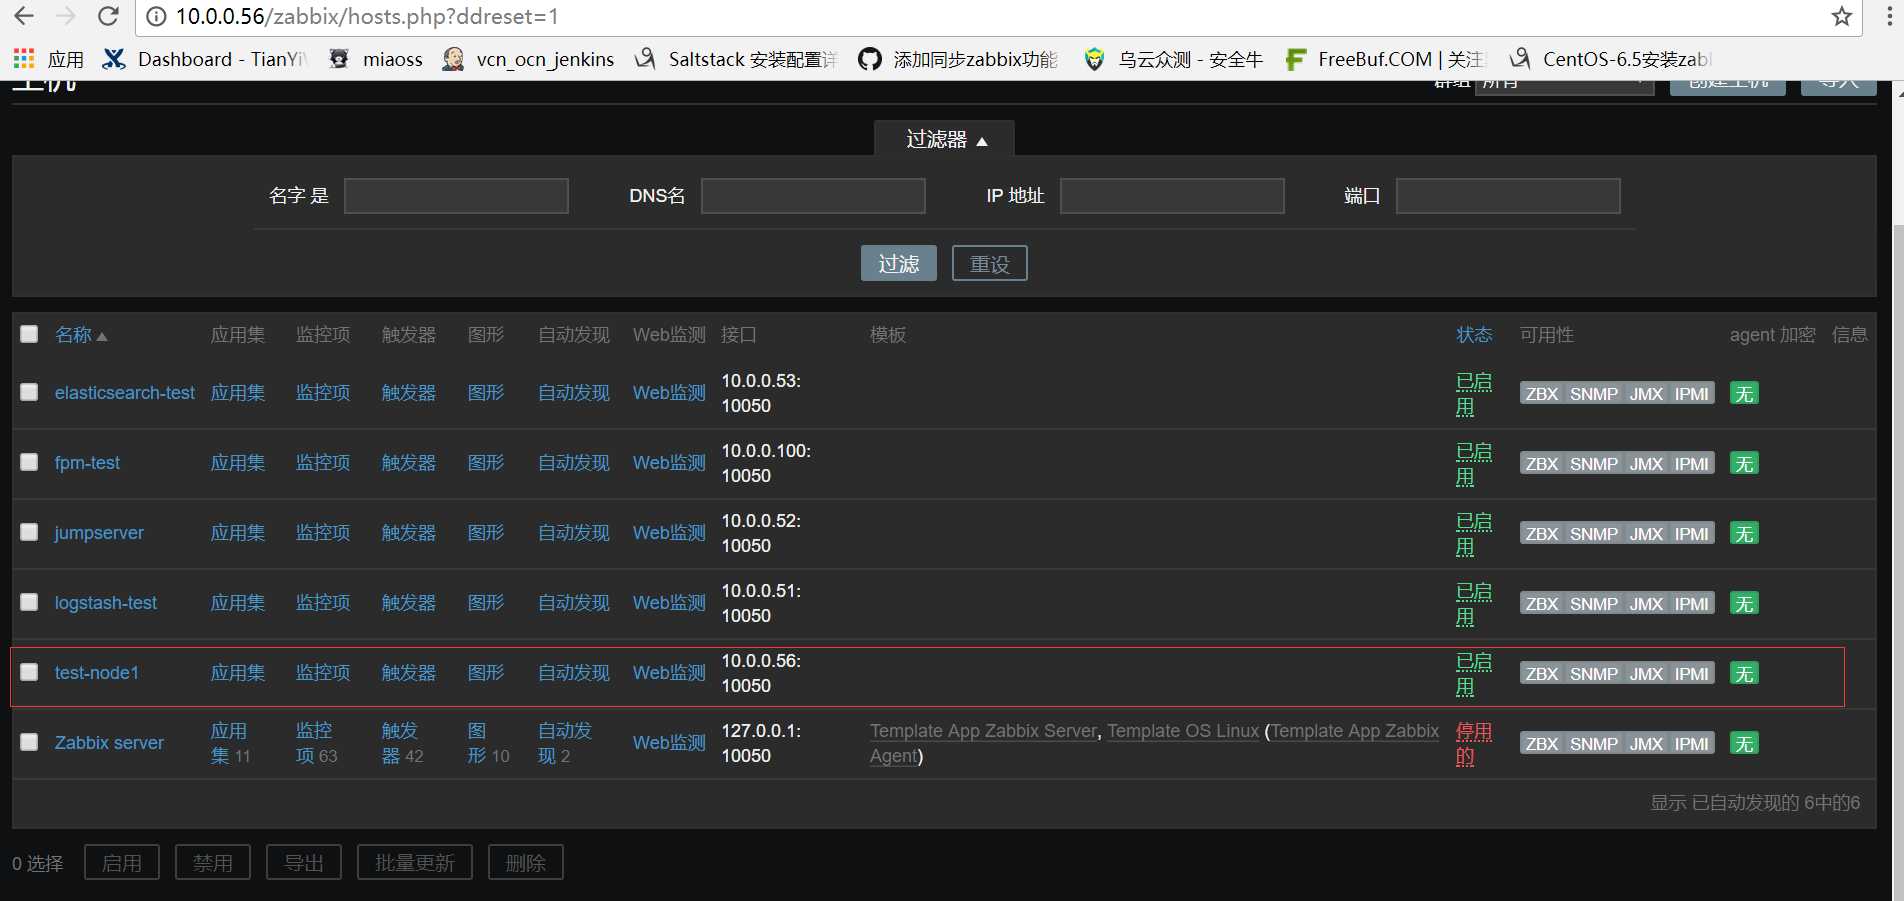The width and height of the screenshot is (1904, 901).
Task: Open Template OS Linux link
Action: point(1183,731)
